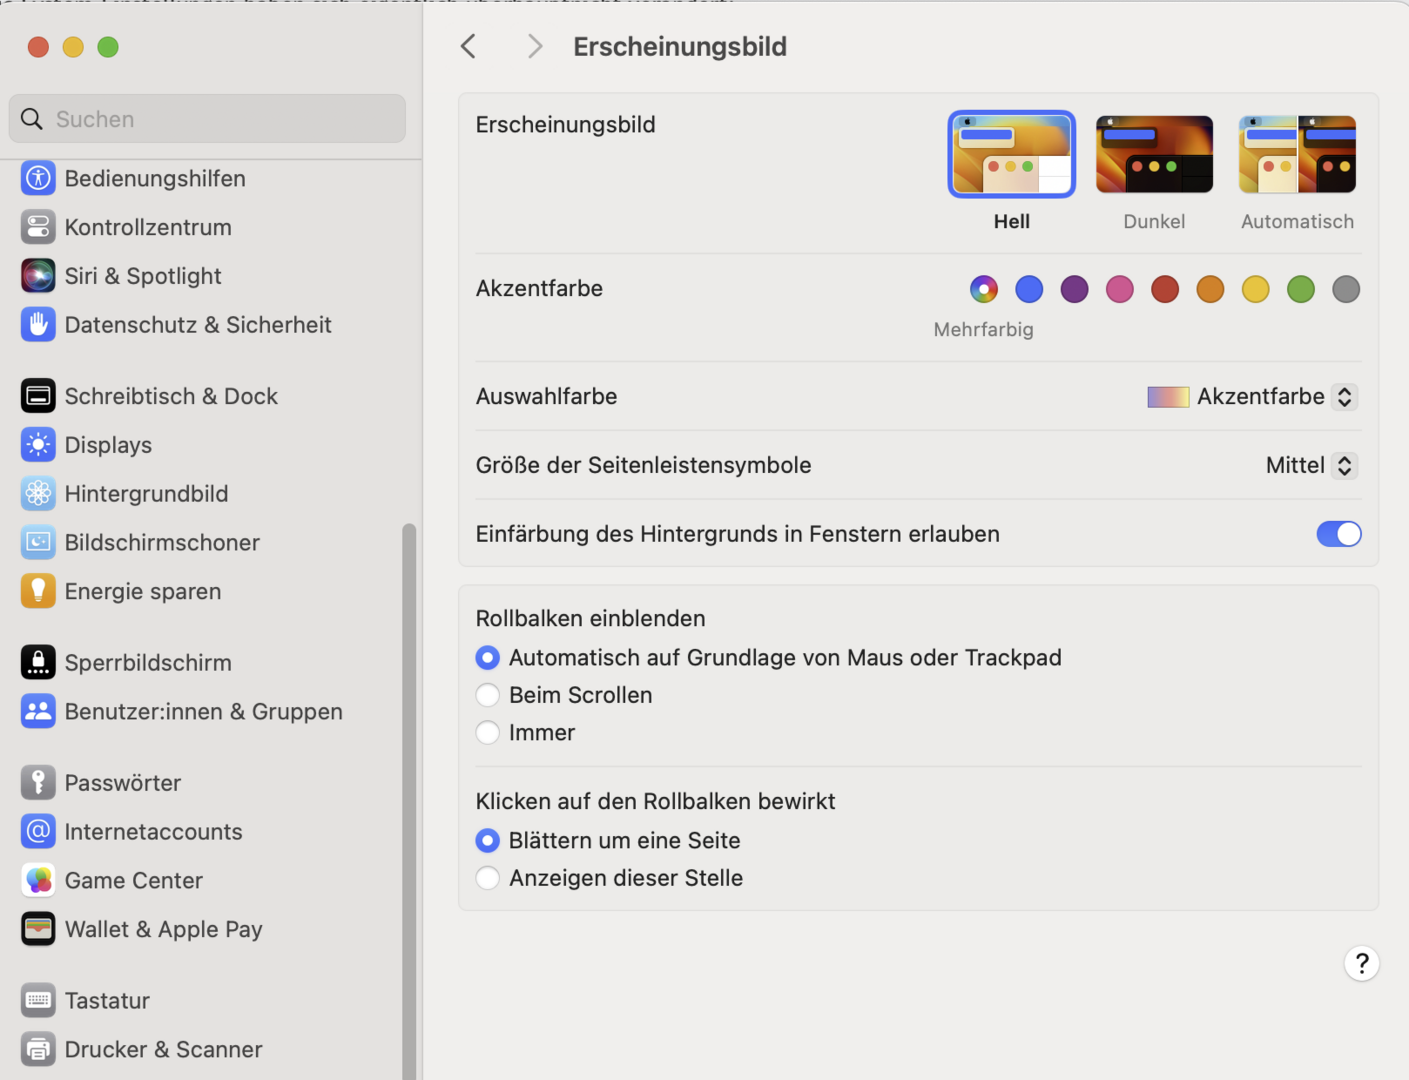This screenshot has width=1409, height=1080.
Task: Select the Beim Scrollen radio button
Action: pyautogui.click(x=487, y=695)
